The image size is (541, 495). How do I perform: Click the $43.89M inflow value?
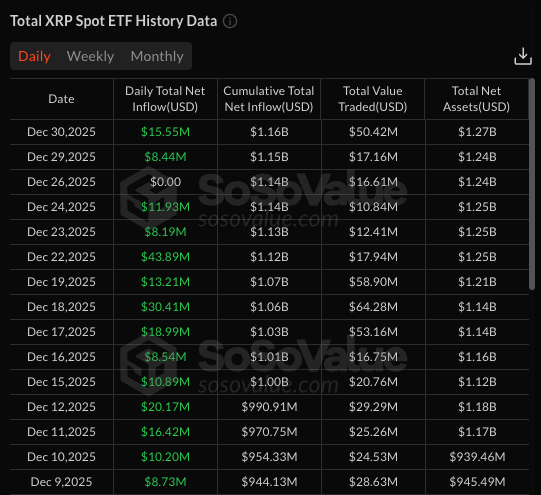pyautogui.click(x=165, y=257)
